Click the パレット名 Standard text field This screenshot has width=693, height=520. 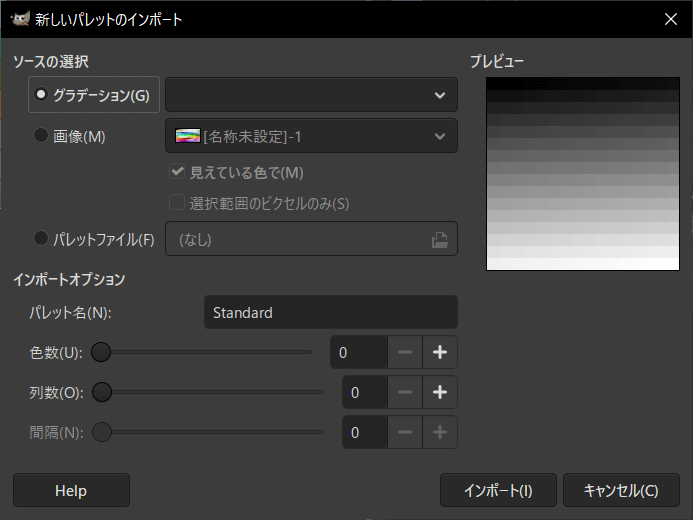331,312
